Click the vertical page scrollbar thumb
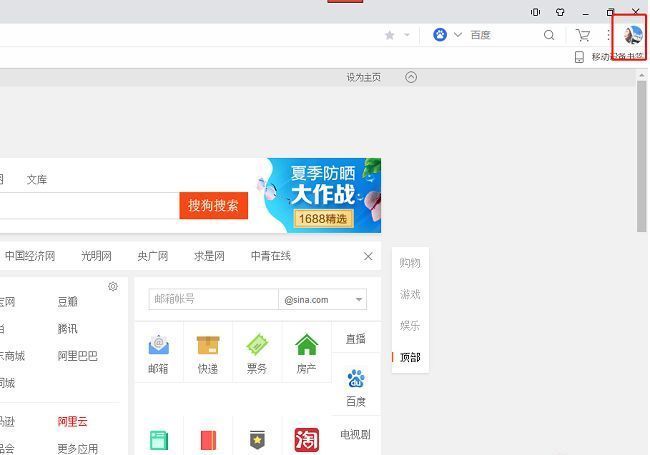This screenshot has height=455, width=650. [642, 157]
